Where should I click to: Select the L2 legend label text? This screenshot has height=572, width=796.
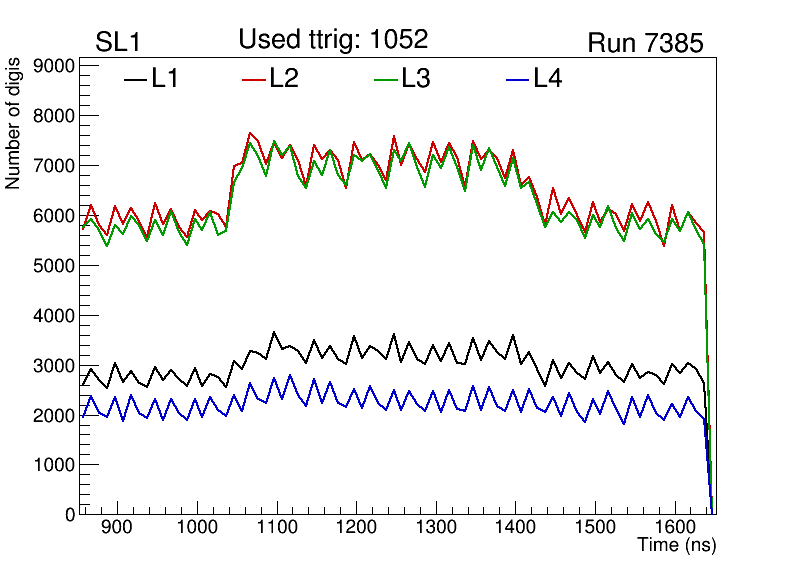point(284,79)
